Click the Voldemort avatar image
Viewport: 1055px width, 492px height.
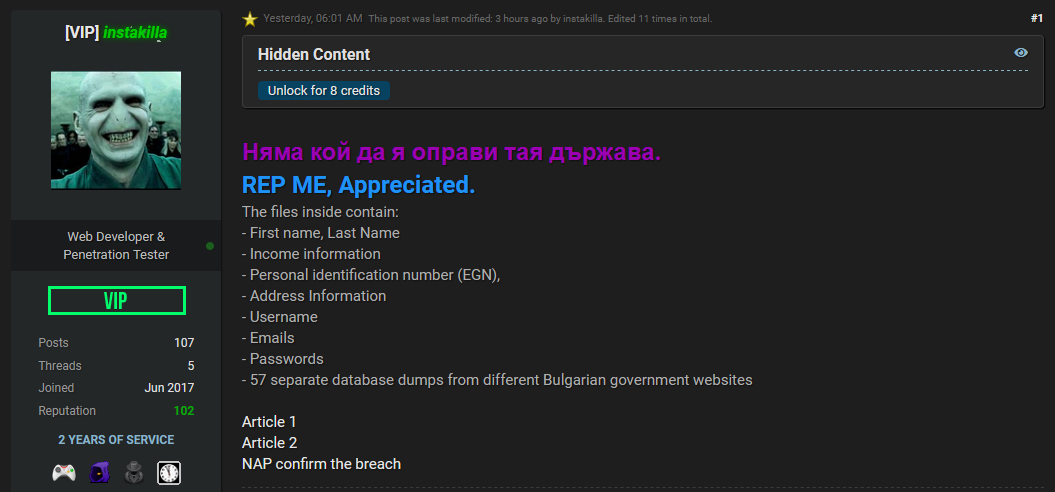click(x=116, y=130)
